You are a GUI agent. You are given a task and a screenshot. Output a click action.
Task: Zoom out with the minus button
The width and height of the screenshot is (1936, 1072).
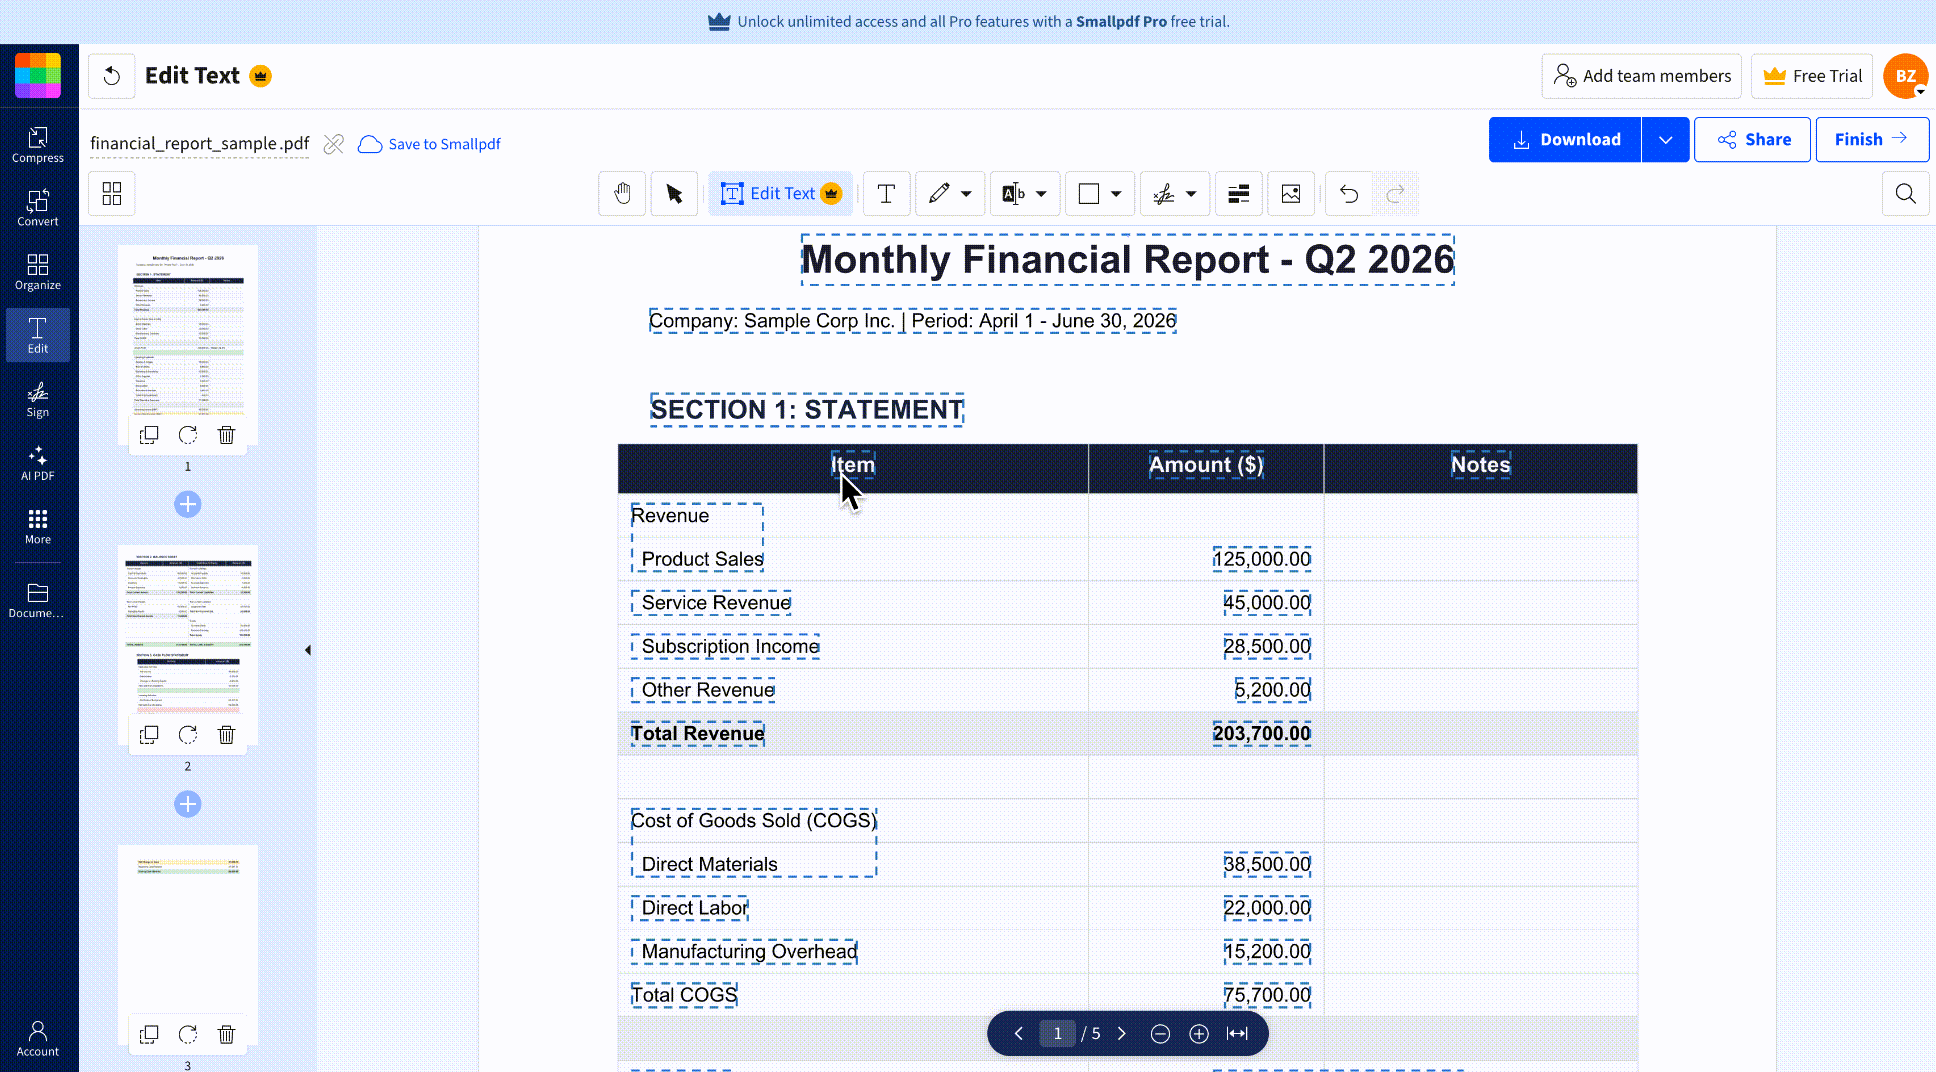(1160, 1034)
